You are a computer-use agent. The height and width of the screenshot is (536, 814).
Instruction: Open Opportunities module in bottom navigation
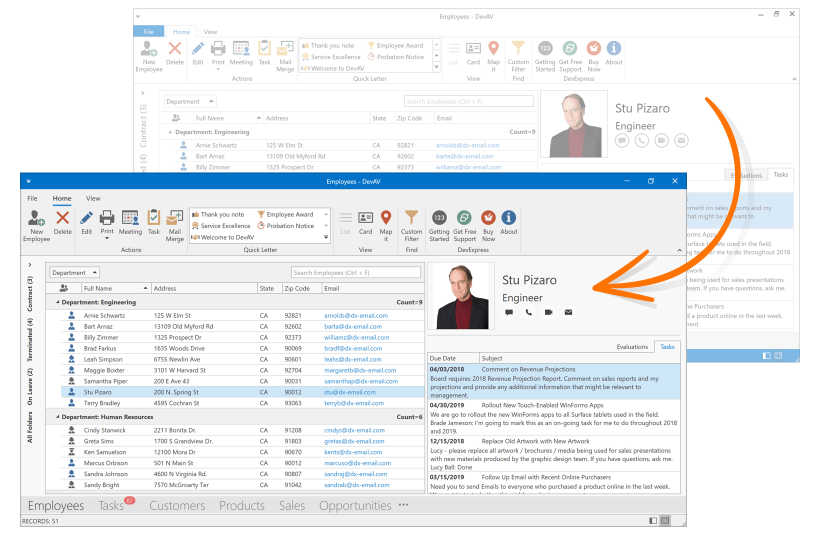[x=355, y=505]
